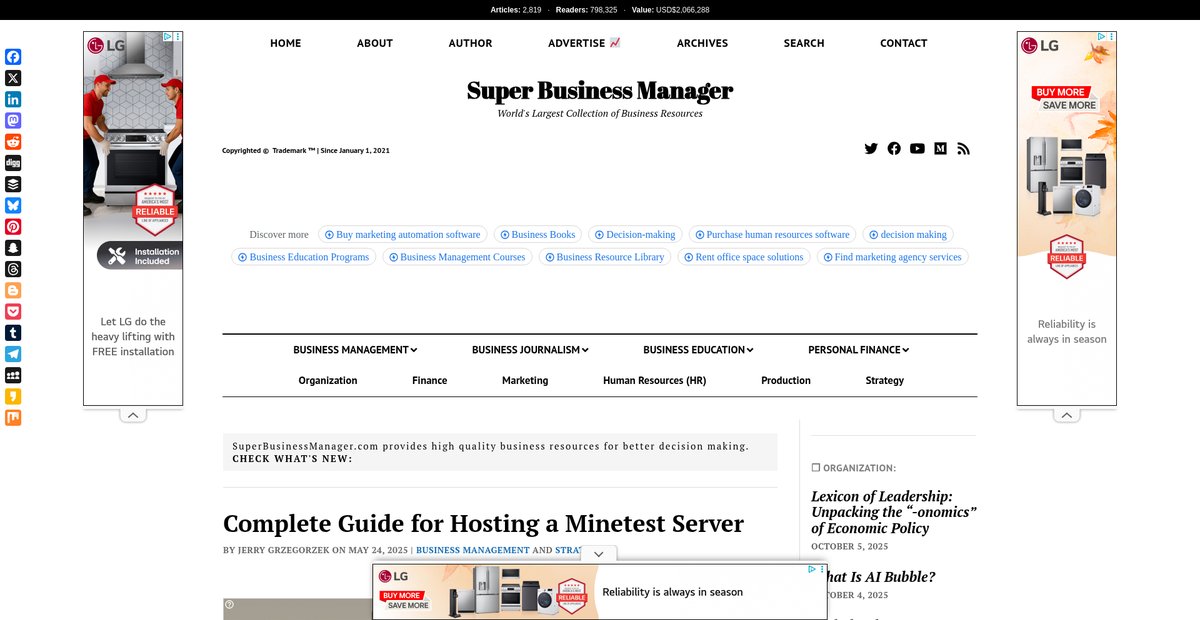Select the lowercase 'decision making' pill
Screen dimensions: 1200x620
(x=908, y=234)
